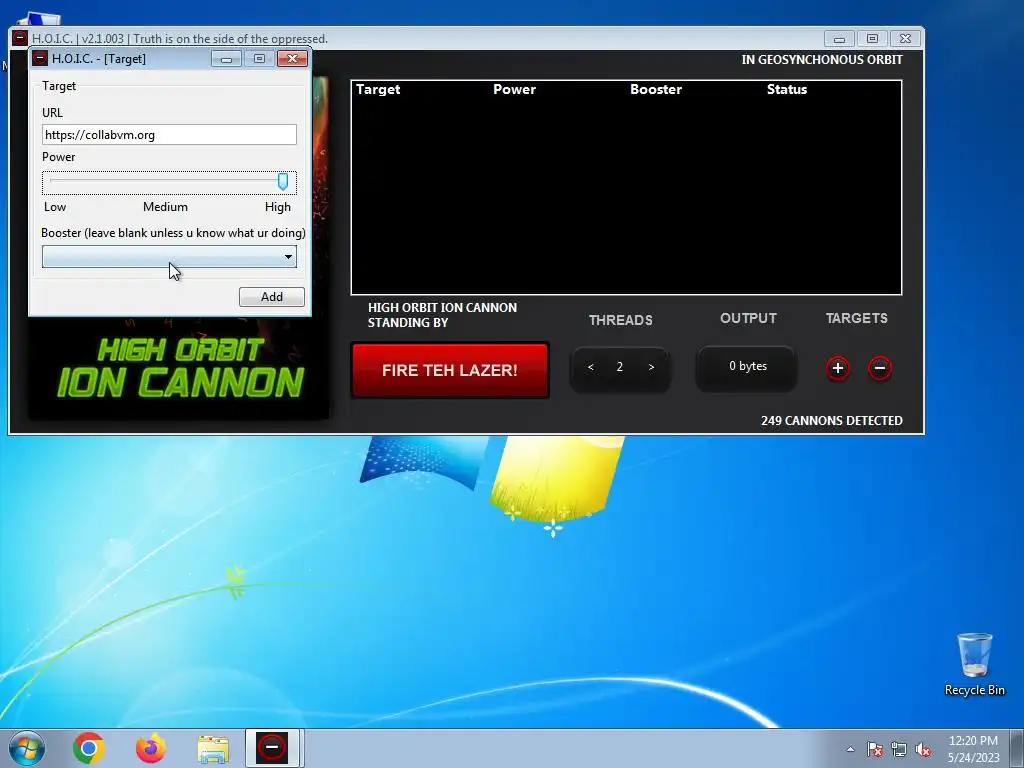This screenshot has width=1024, height=768.
Task: Click the FIRE TEH LAZER! button
Action: pos(450,370)
